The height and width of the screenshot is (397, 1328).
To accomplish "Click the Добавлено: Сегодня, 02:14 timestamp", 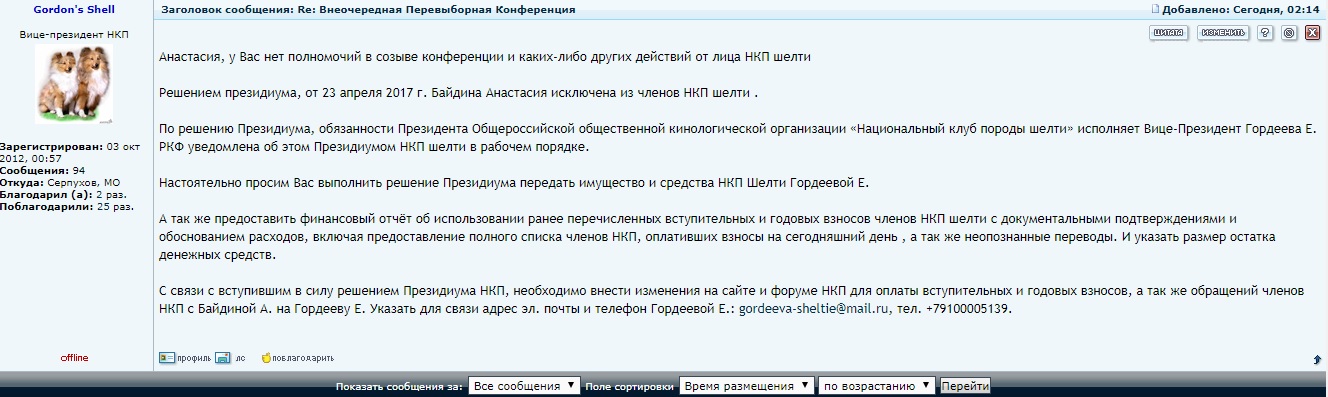I will 1241,9.
